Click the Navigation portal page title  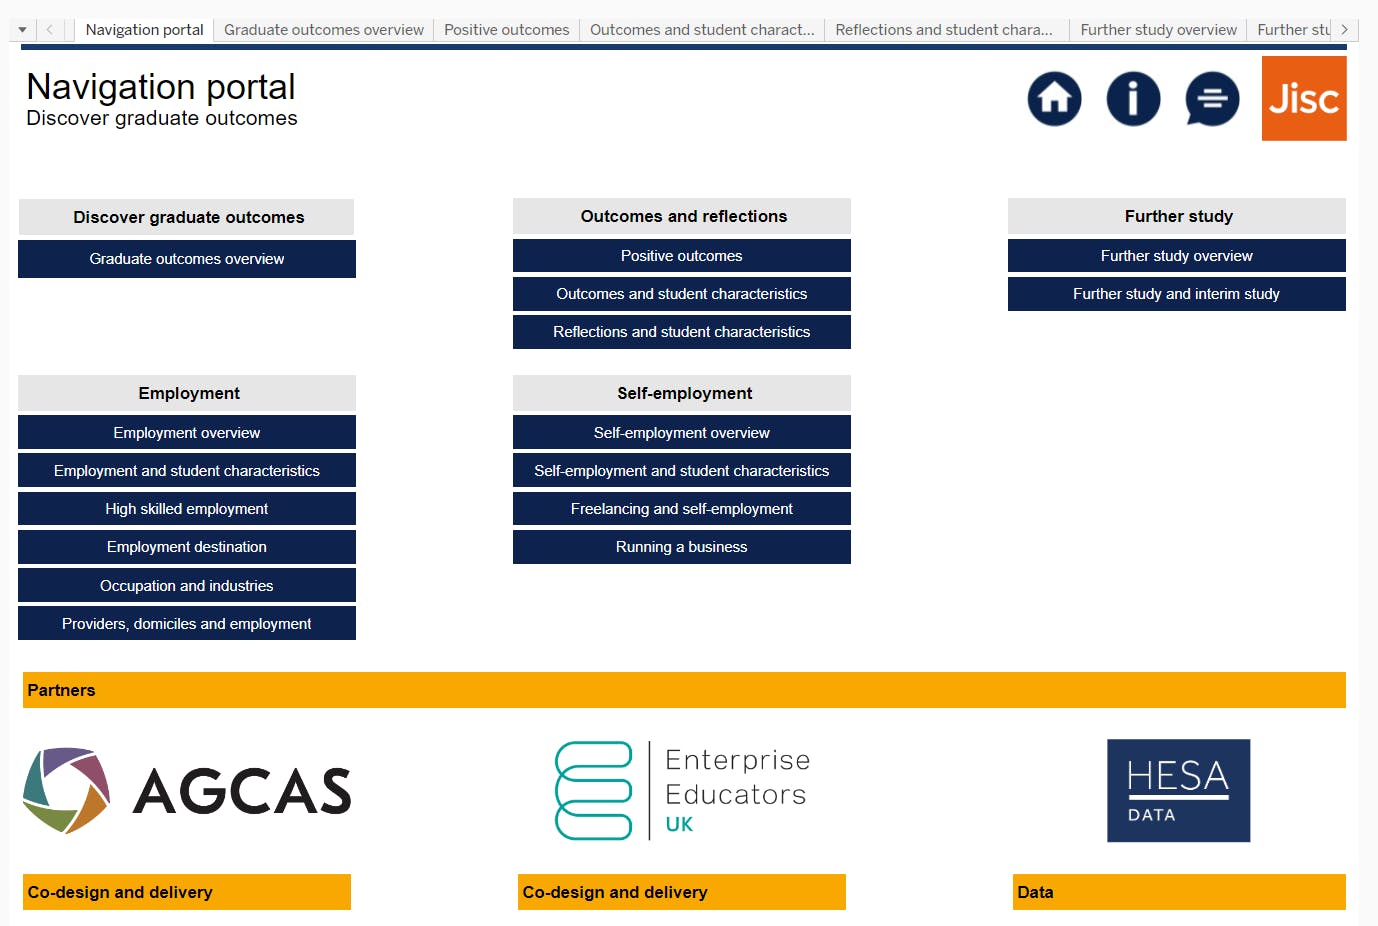pyautogui.click(x=161, y=87)
